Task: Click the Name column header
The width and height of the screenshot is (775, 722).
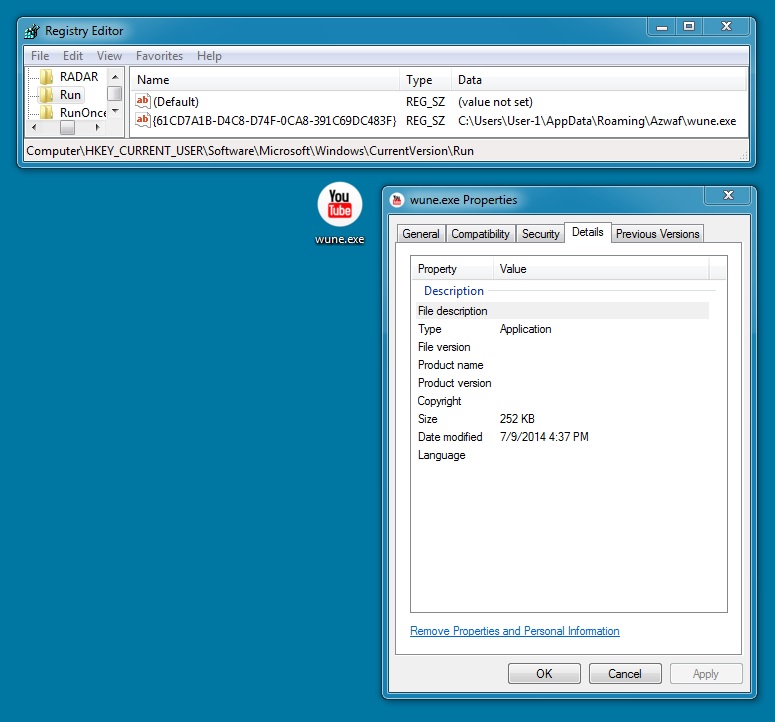Action: [265, 80]
